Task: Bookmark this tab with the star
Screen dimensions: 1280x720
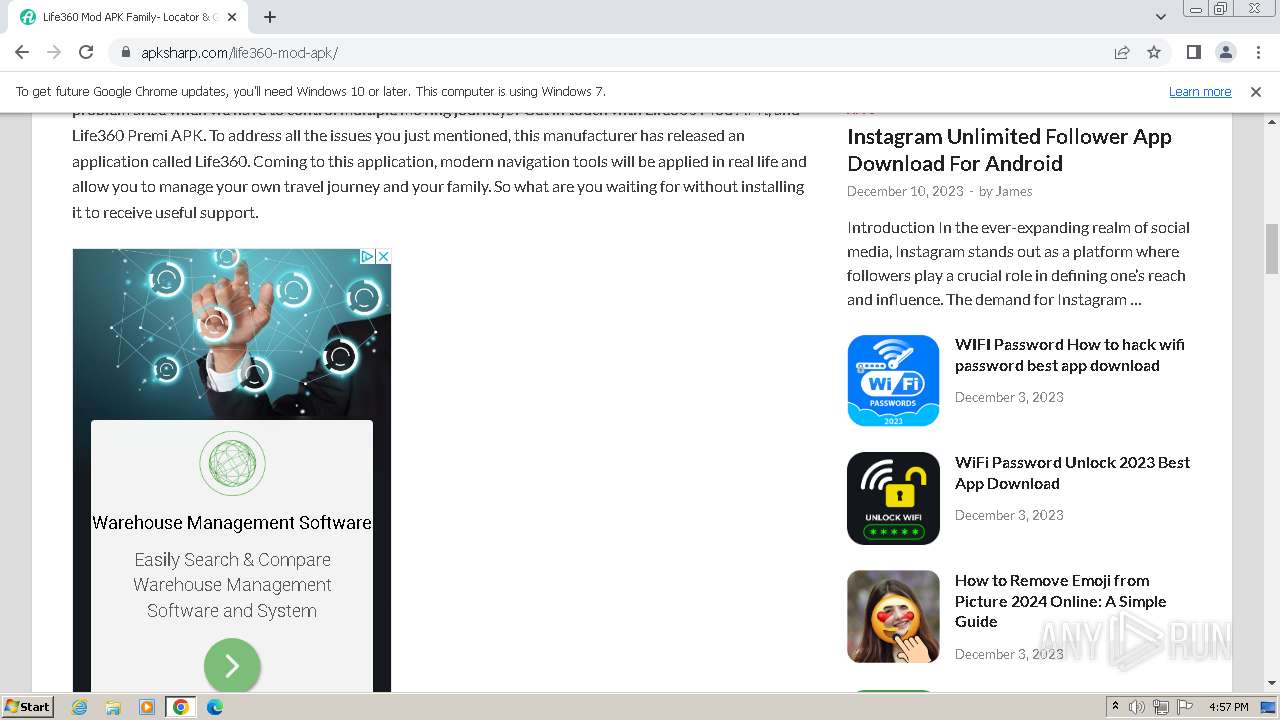Action: pyautogui.click(x=1154, y=52)
